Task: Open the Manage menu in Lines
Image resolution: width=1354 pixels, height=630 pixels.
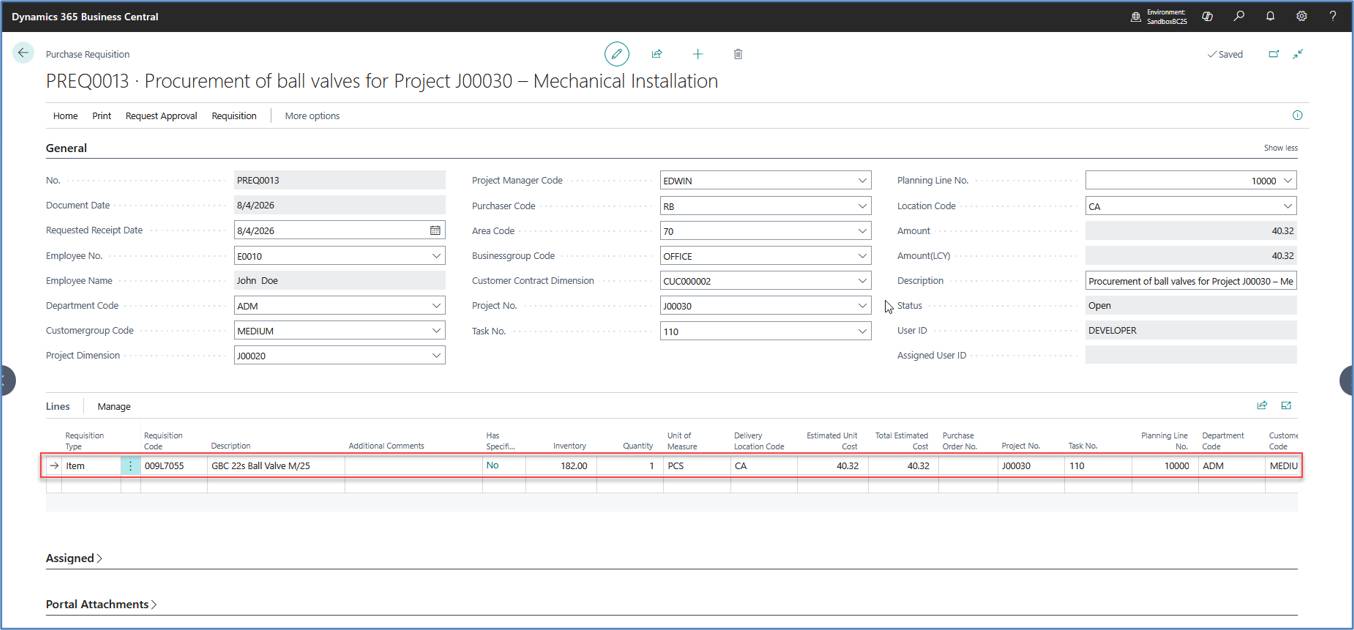Action: pyautogui.click(x=114, y=406)
